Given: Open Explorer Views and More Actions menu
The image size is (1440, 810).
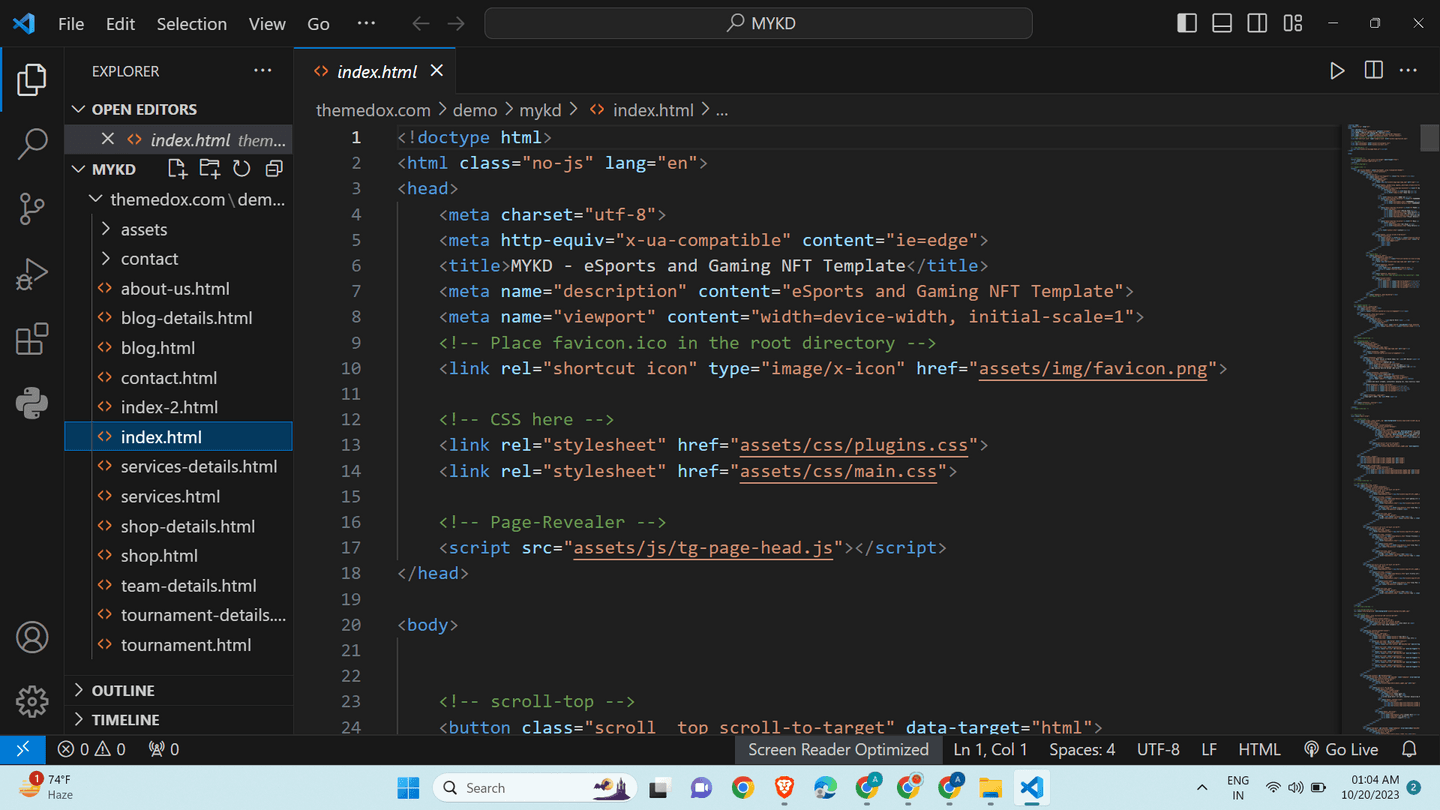Looking at the screenshot, I should [263, 70].
